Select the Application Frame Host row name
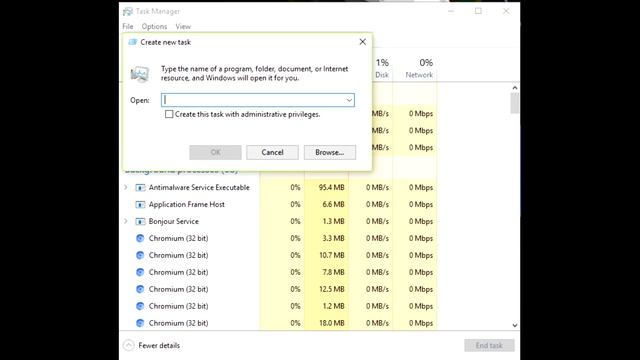This screenshot has height=360, width=640. click(x=187, y=204)
